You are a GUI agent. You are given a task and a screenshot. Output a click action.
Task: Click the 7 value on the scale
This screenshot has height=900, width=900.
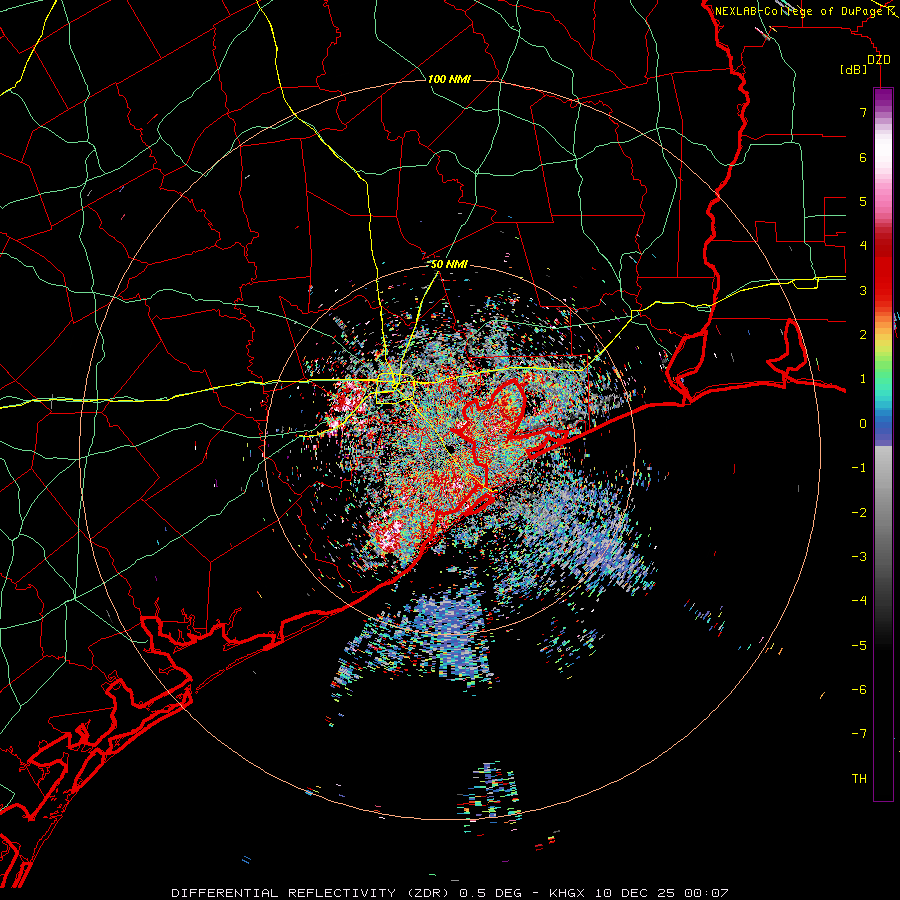[x=863, y=112]
